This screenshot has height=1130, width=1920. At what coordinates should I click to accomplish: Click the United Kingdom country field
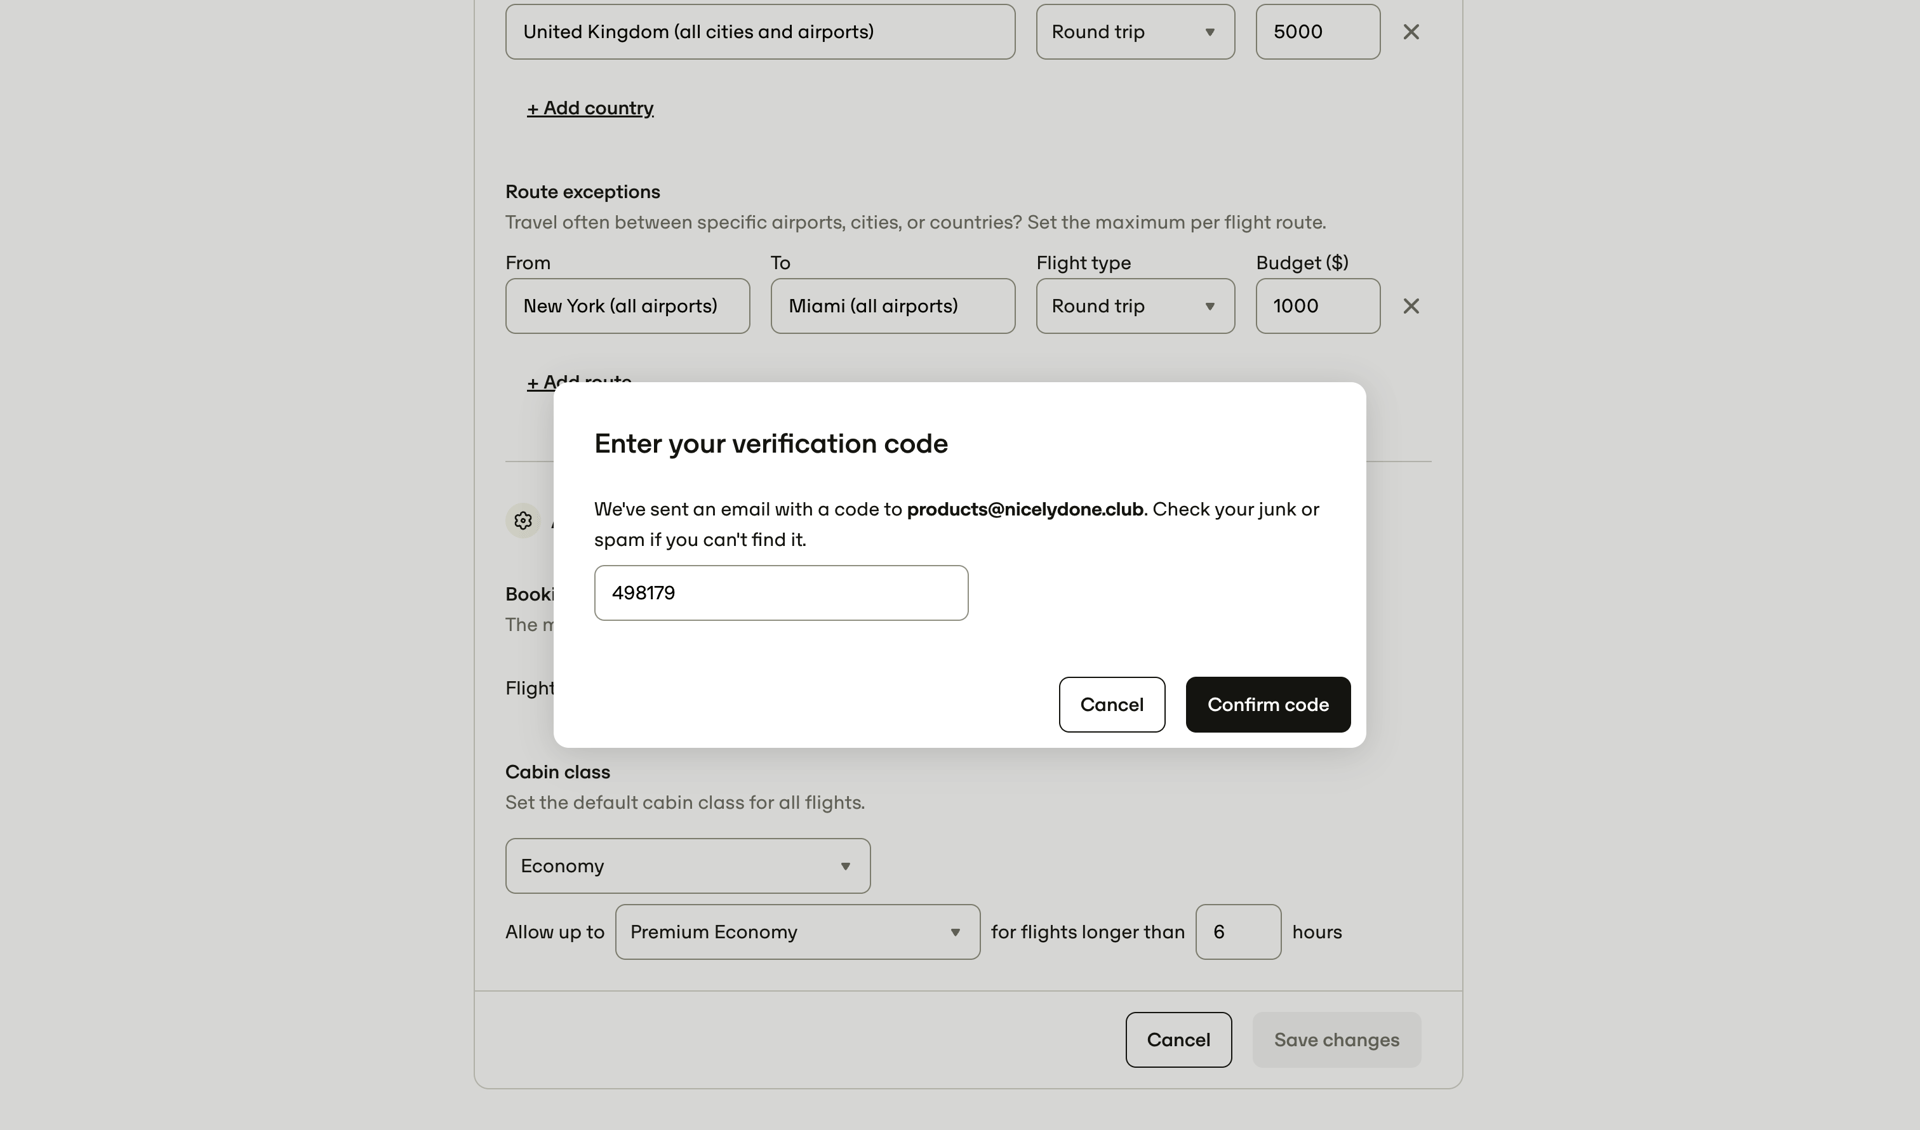(x=760, y=31)
